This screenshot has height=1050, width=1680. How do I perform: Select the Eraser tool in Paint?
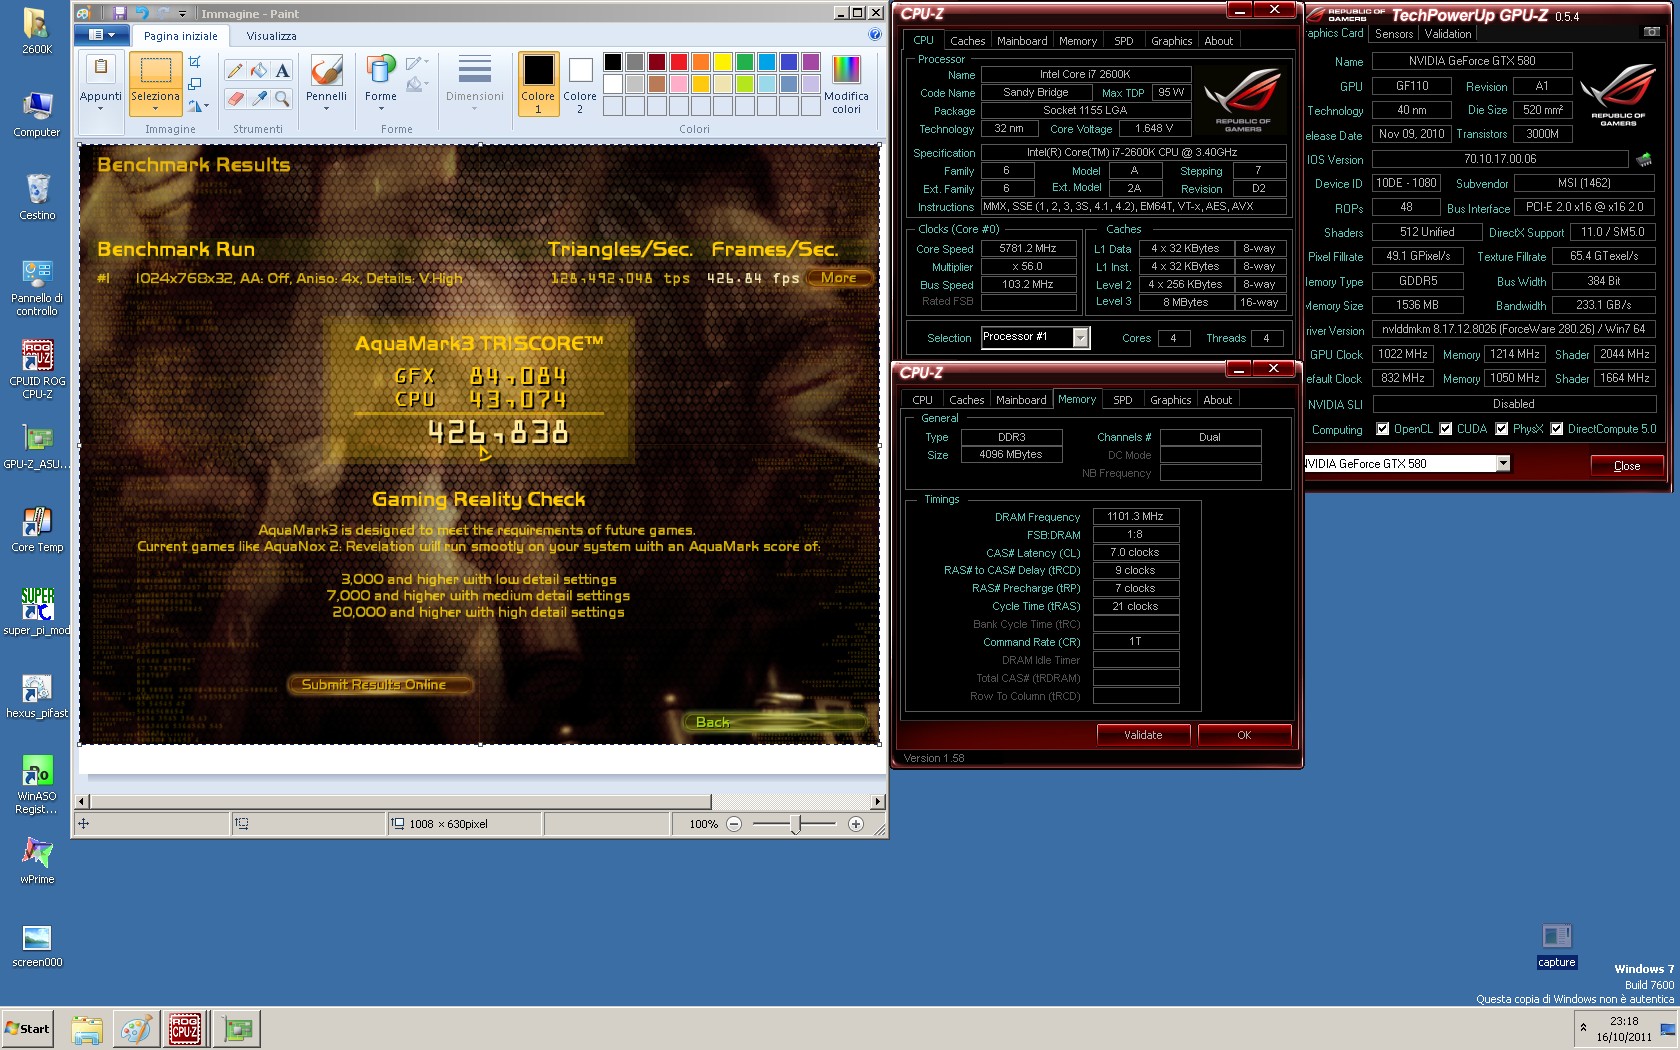pos(234,98)
